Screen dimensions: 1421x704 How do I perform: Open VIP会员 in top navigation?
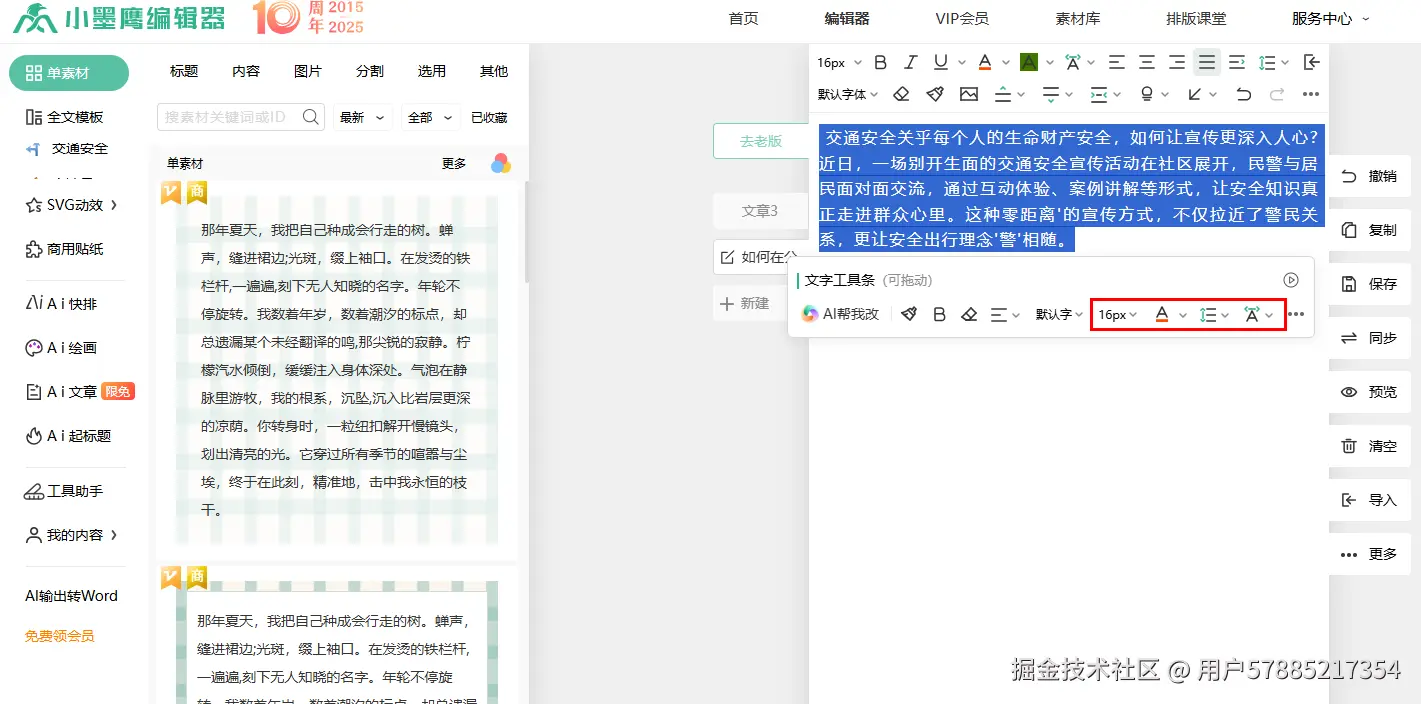962,18
